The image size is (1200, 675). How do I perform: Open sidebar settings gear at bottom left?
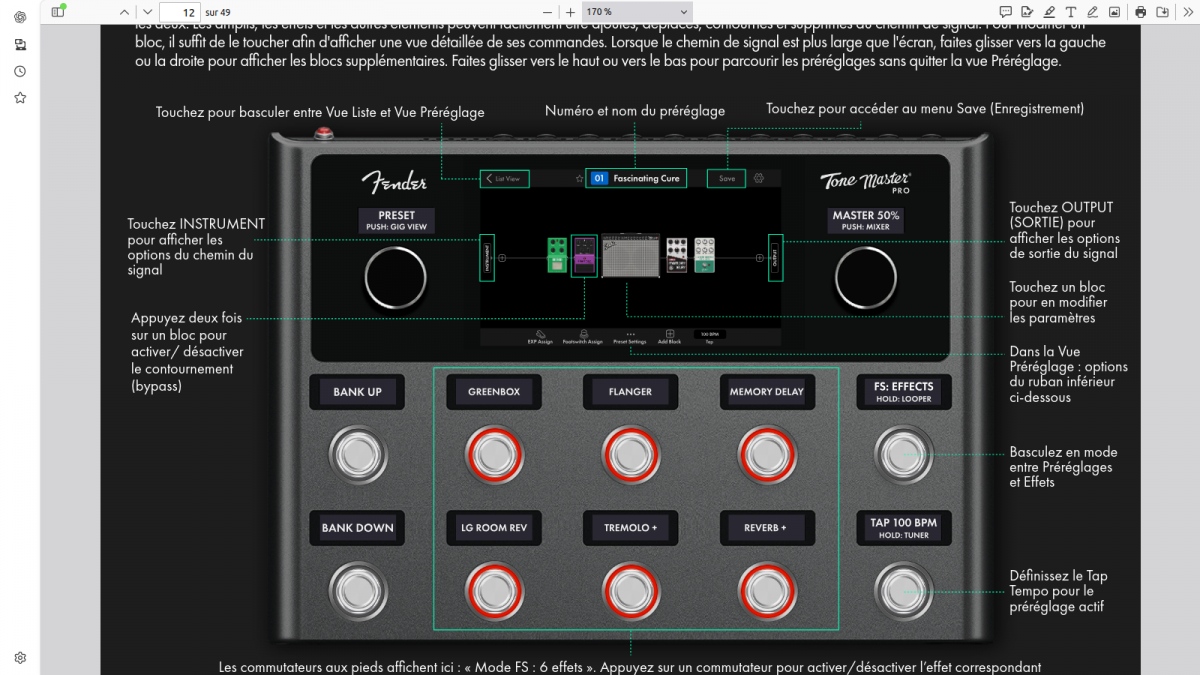20,658
